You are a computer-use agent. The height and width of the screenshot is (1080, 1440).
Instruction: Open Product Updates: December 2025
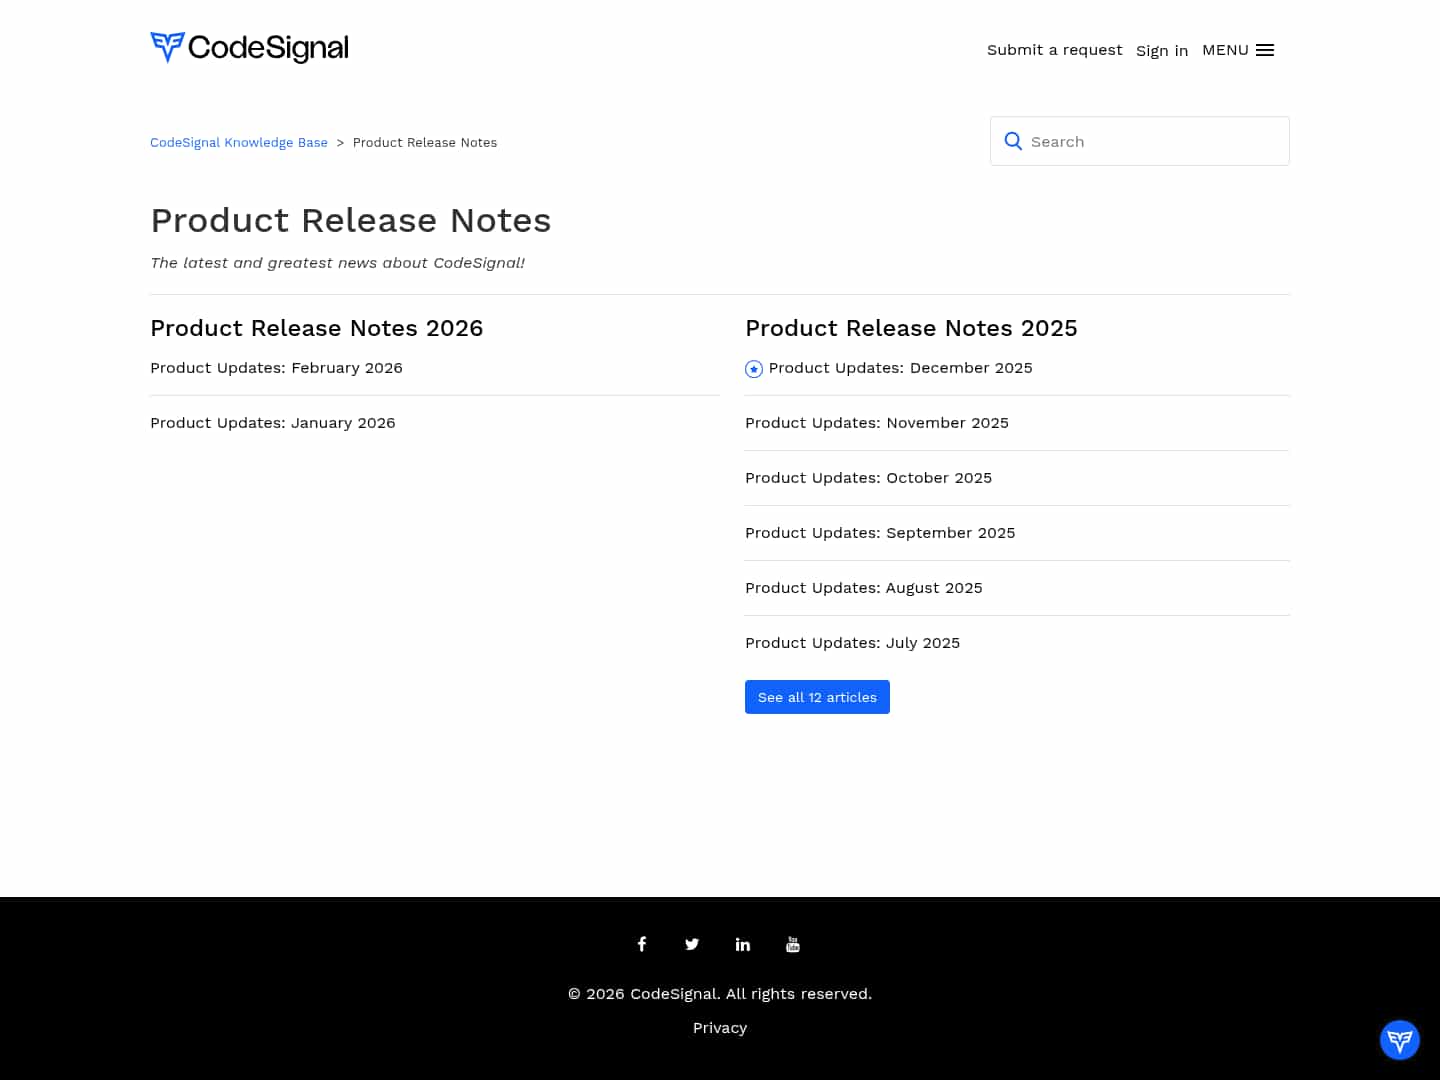coord(900,368)
